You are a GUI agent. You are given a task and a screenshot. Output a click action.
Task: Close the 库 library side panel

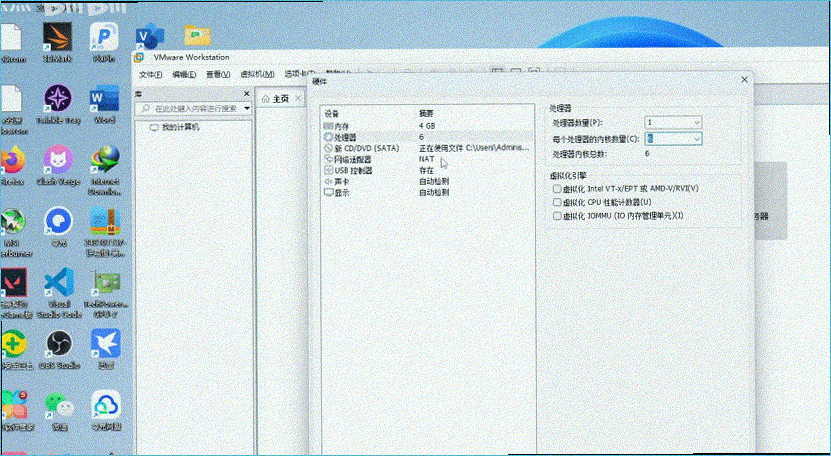[246, 94]
